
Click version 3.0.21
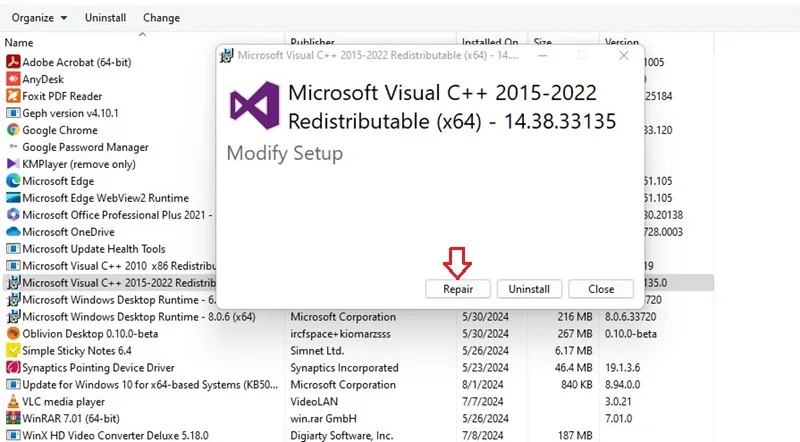click(x=618, y=402)
